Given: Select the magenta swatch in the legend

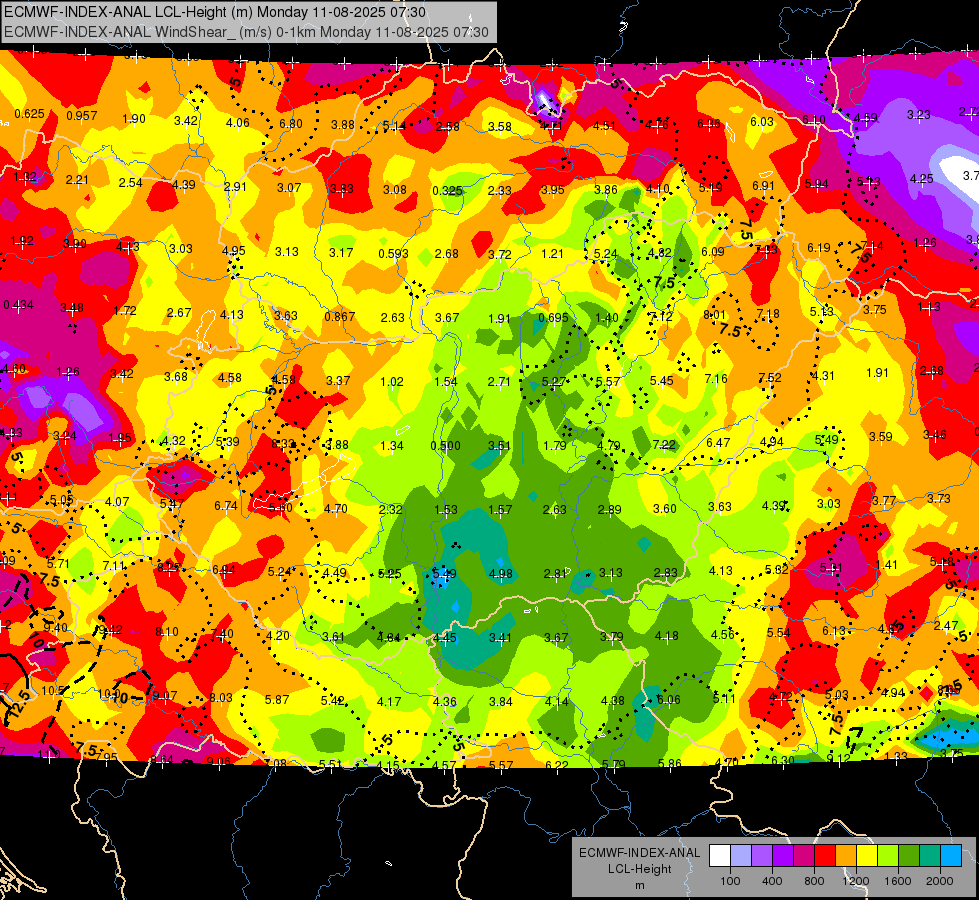Looking at the screenshot, I should click(804, 856).
